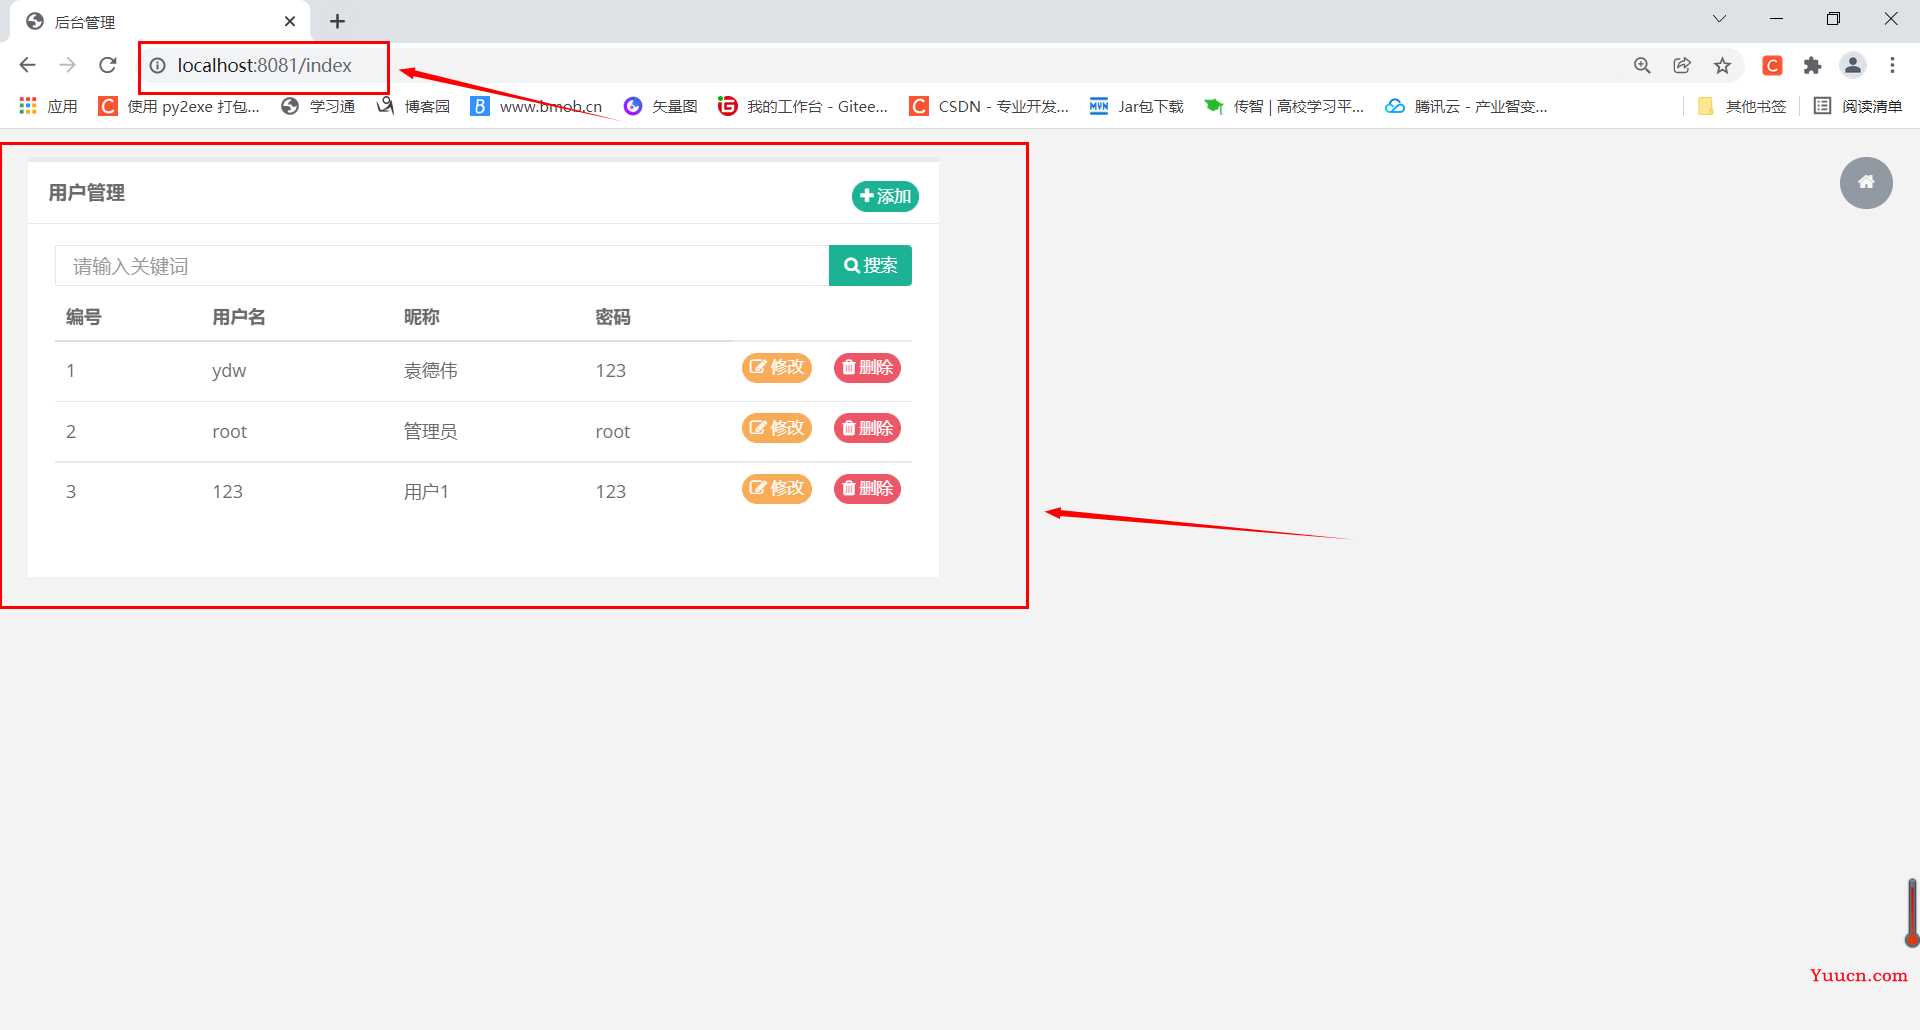Click the nickname cell 用户1
1920x1030 pixels.
point(426,492)
